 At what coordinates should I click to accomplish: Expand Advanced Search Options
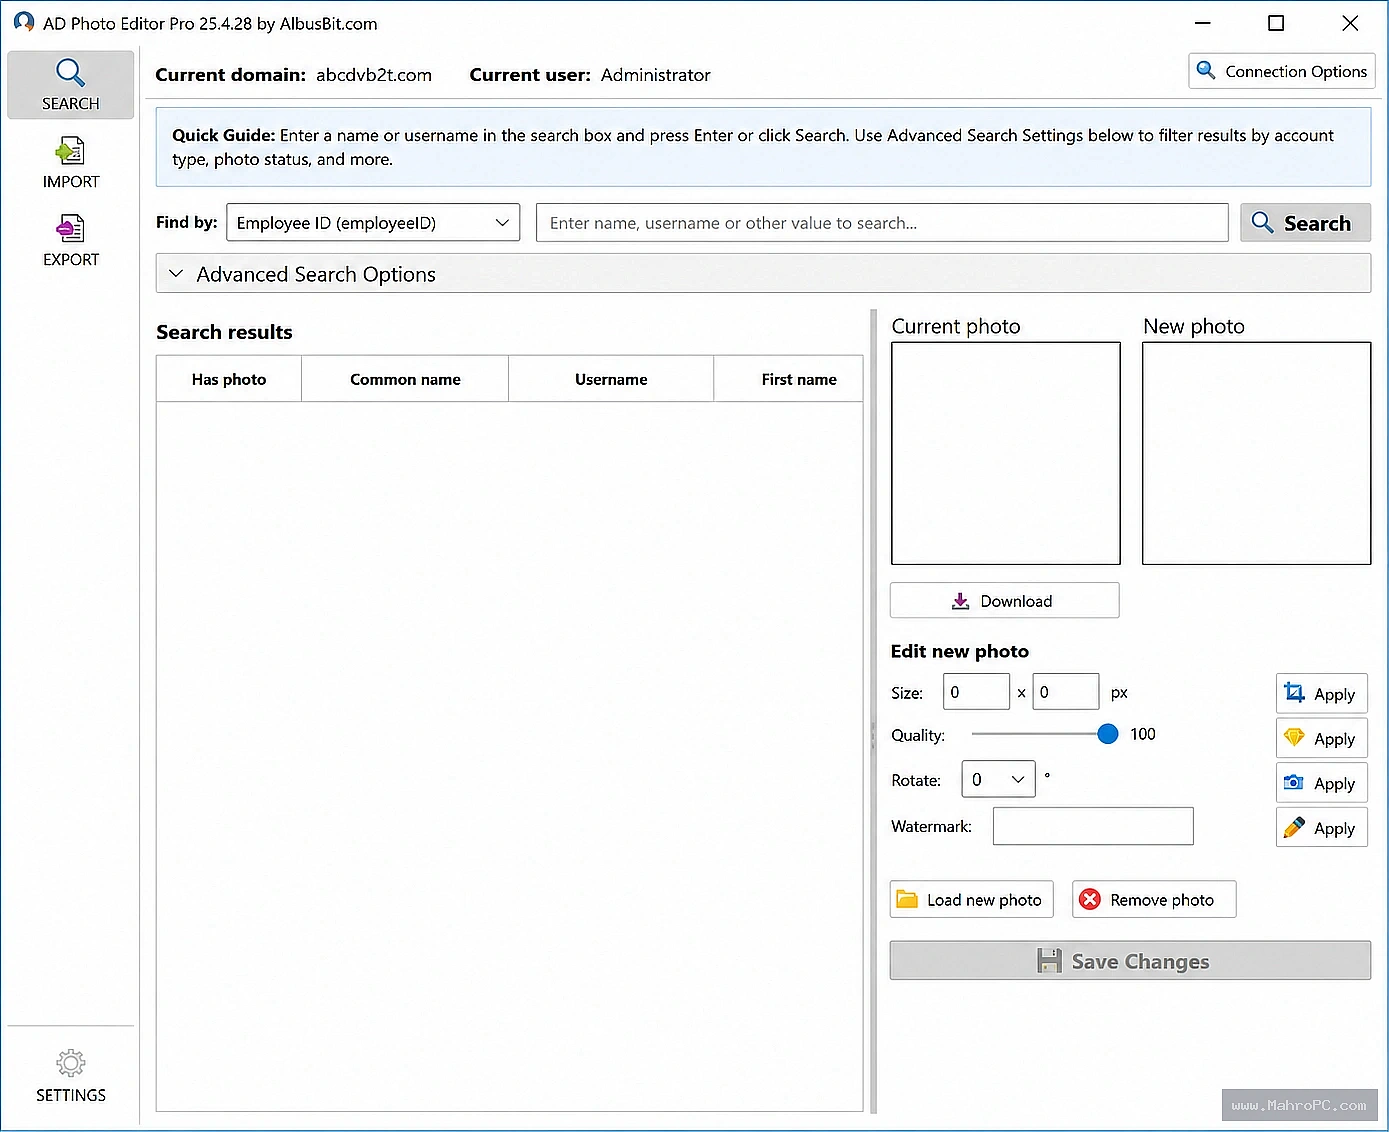coord(763,273)
